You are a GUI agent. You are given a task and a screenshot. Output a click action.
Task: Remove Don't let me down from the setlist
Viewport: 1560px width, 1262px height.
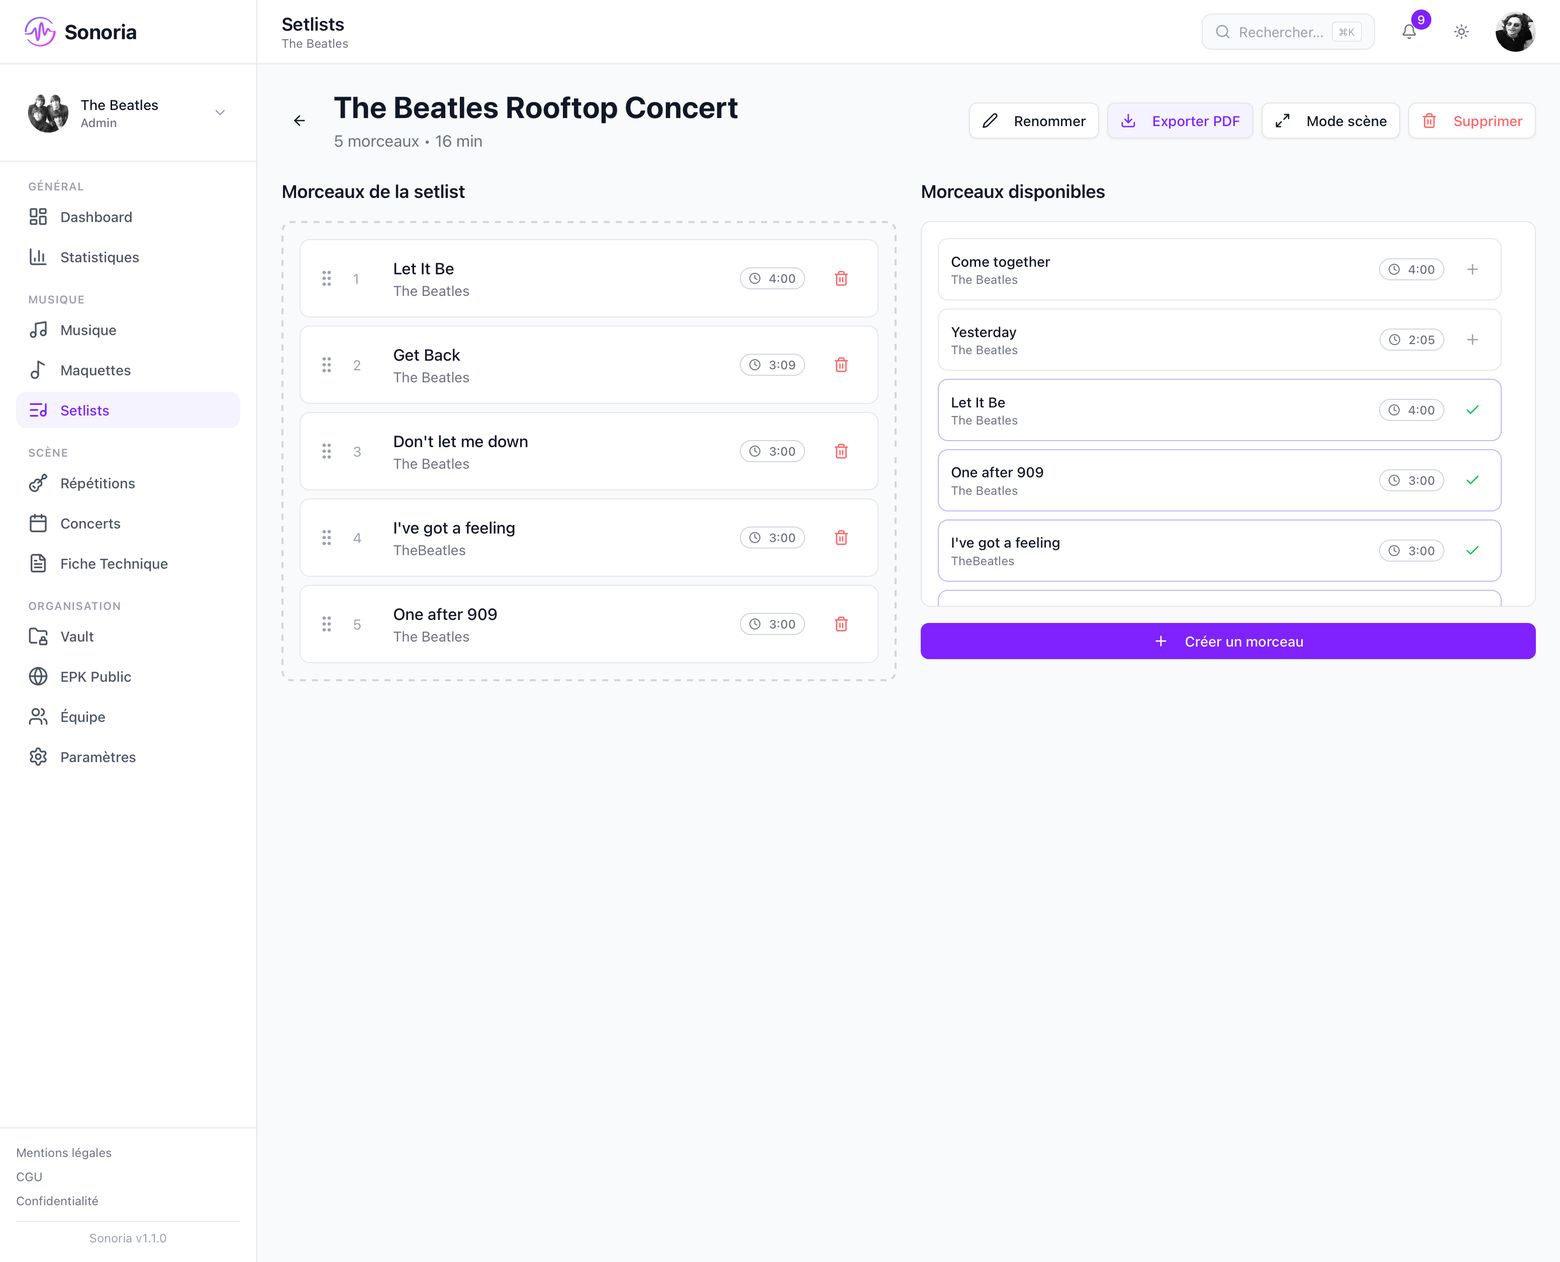841,452
